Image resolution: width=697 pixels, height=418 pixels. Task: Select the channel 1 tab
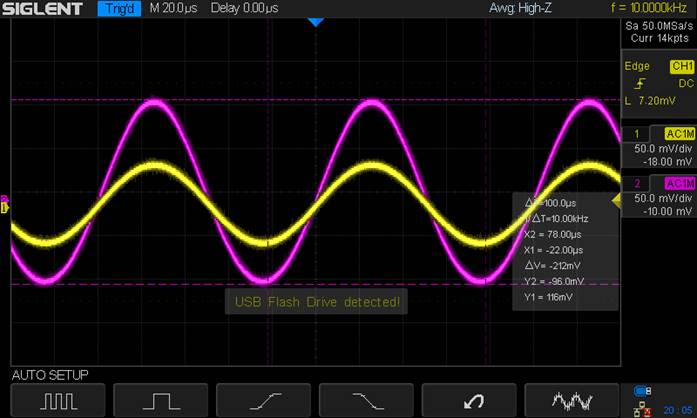[x=637, y=134]
